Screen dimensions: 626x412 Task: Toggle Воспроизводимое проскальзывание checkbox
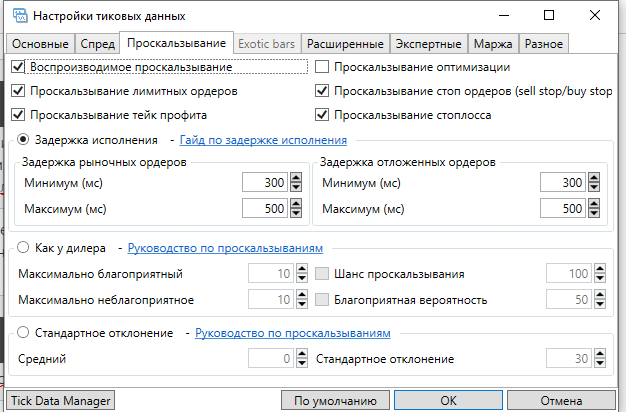point(18,67)
